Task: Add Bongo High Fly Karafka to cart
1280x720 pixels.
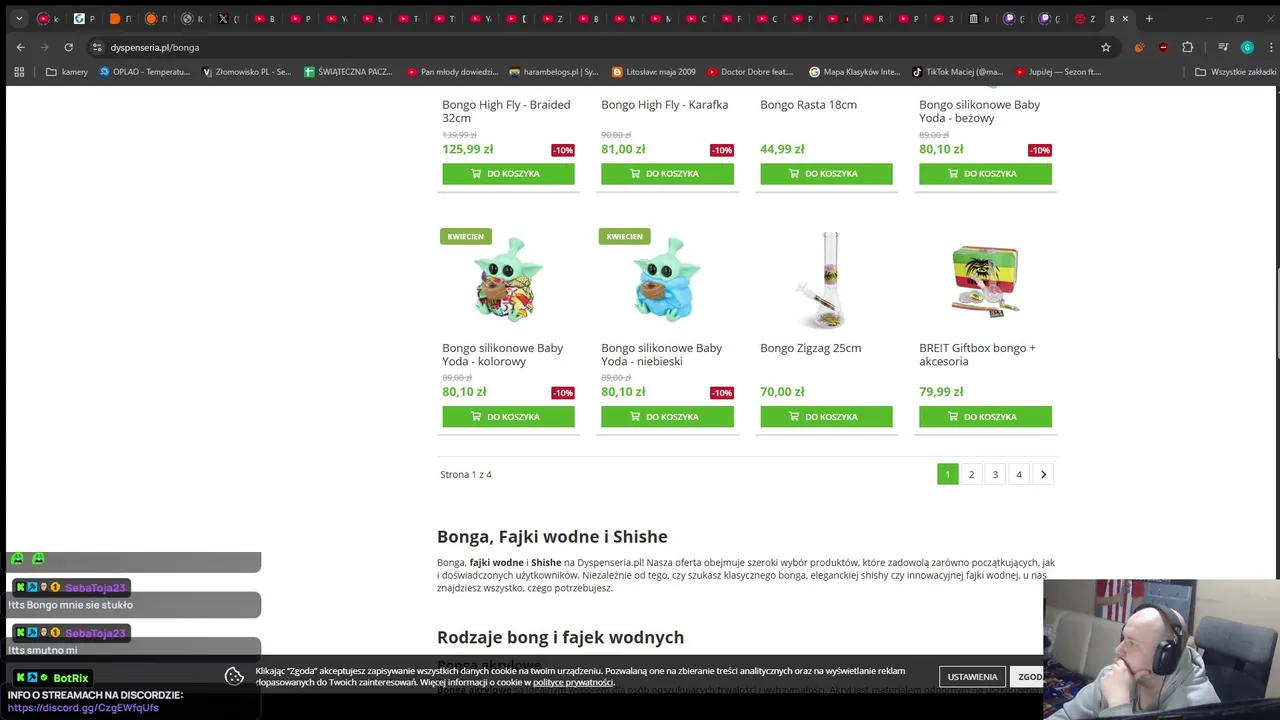Action: click(667, 174)
